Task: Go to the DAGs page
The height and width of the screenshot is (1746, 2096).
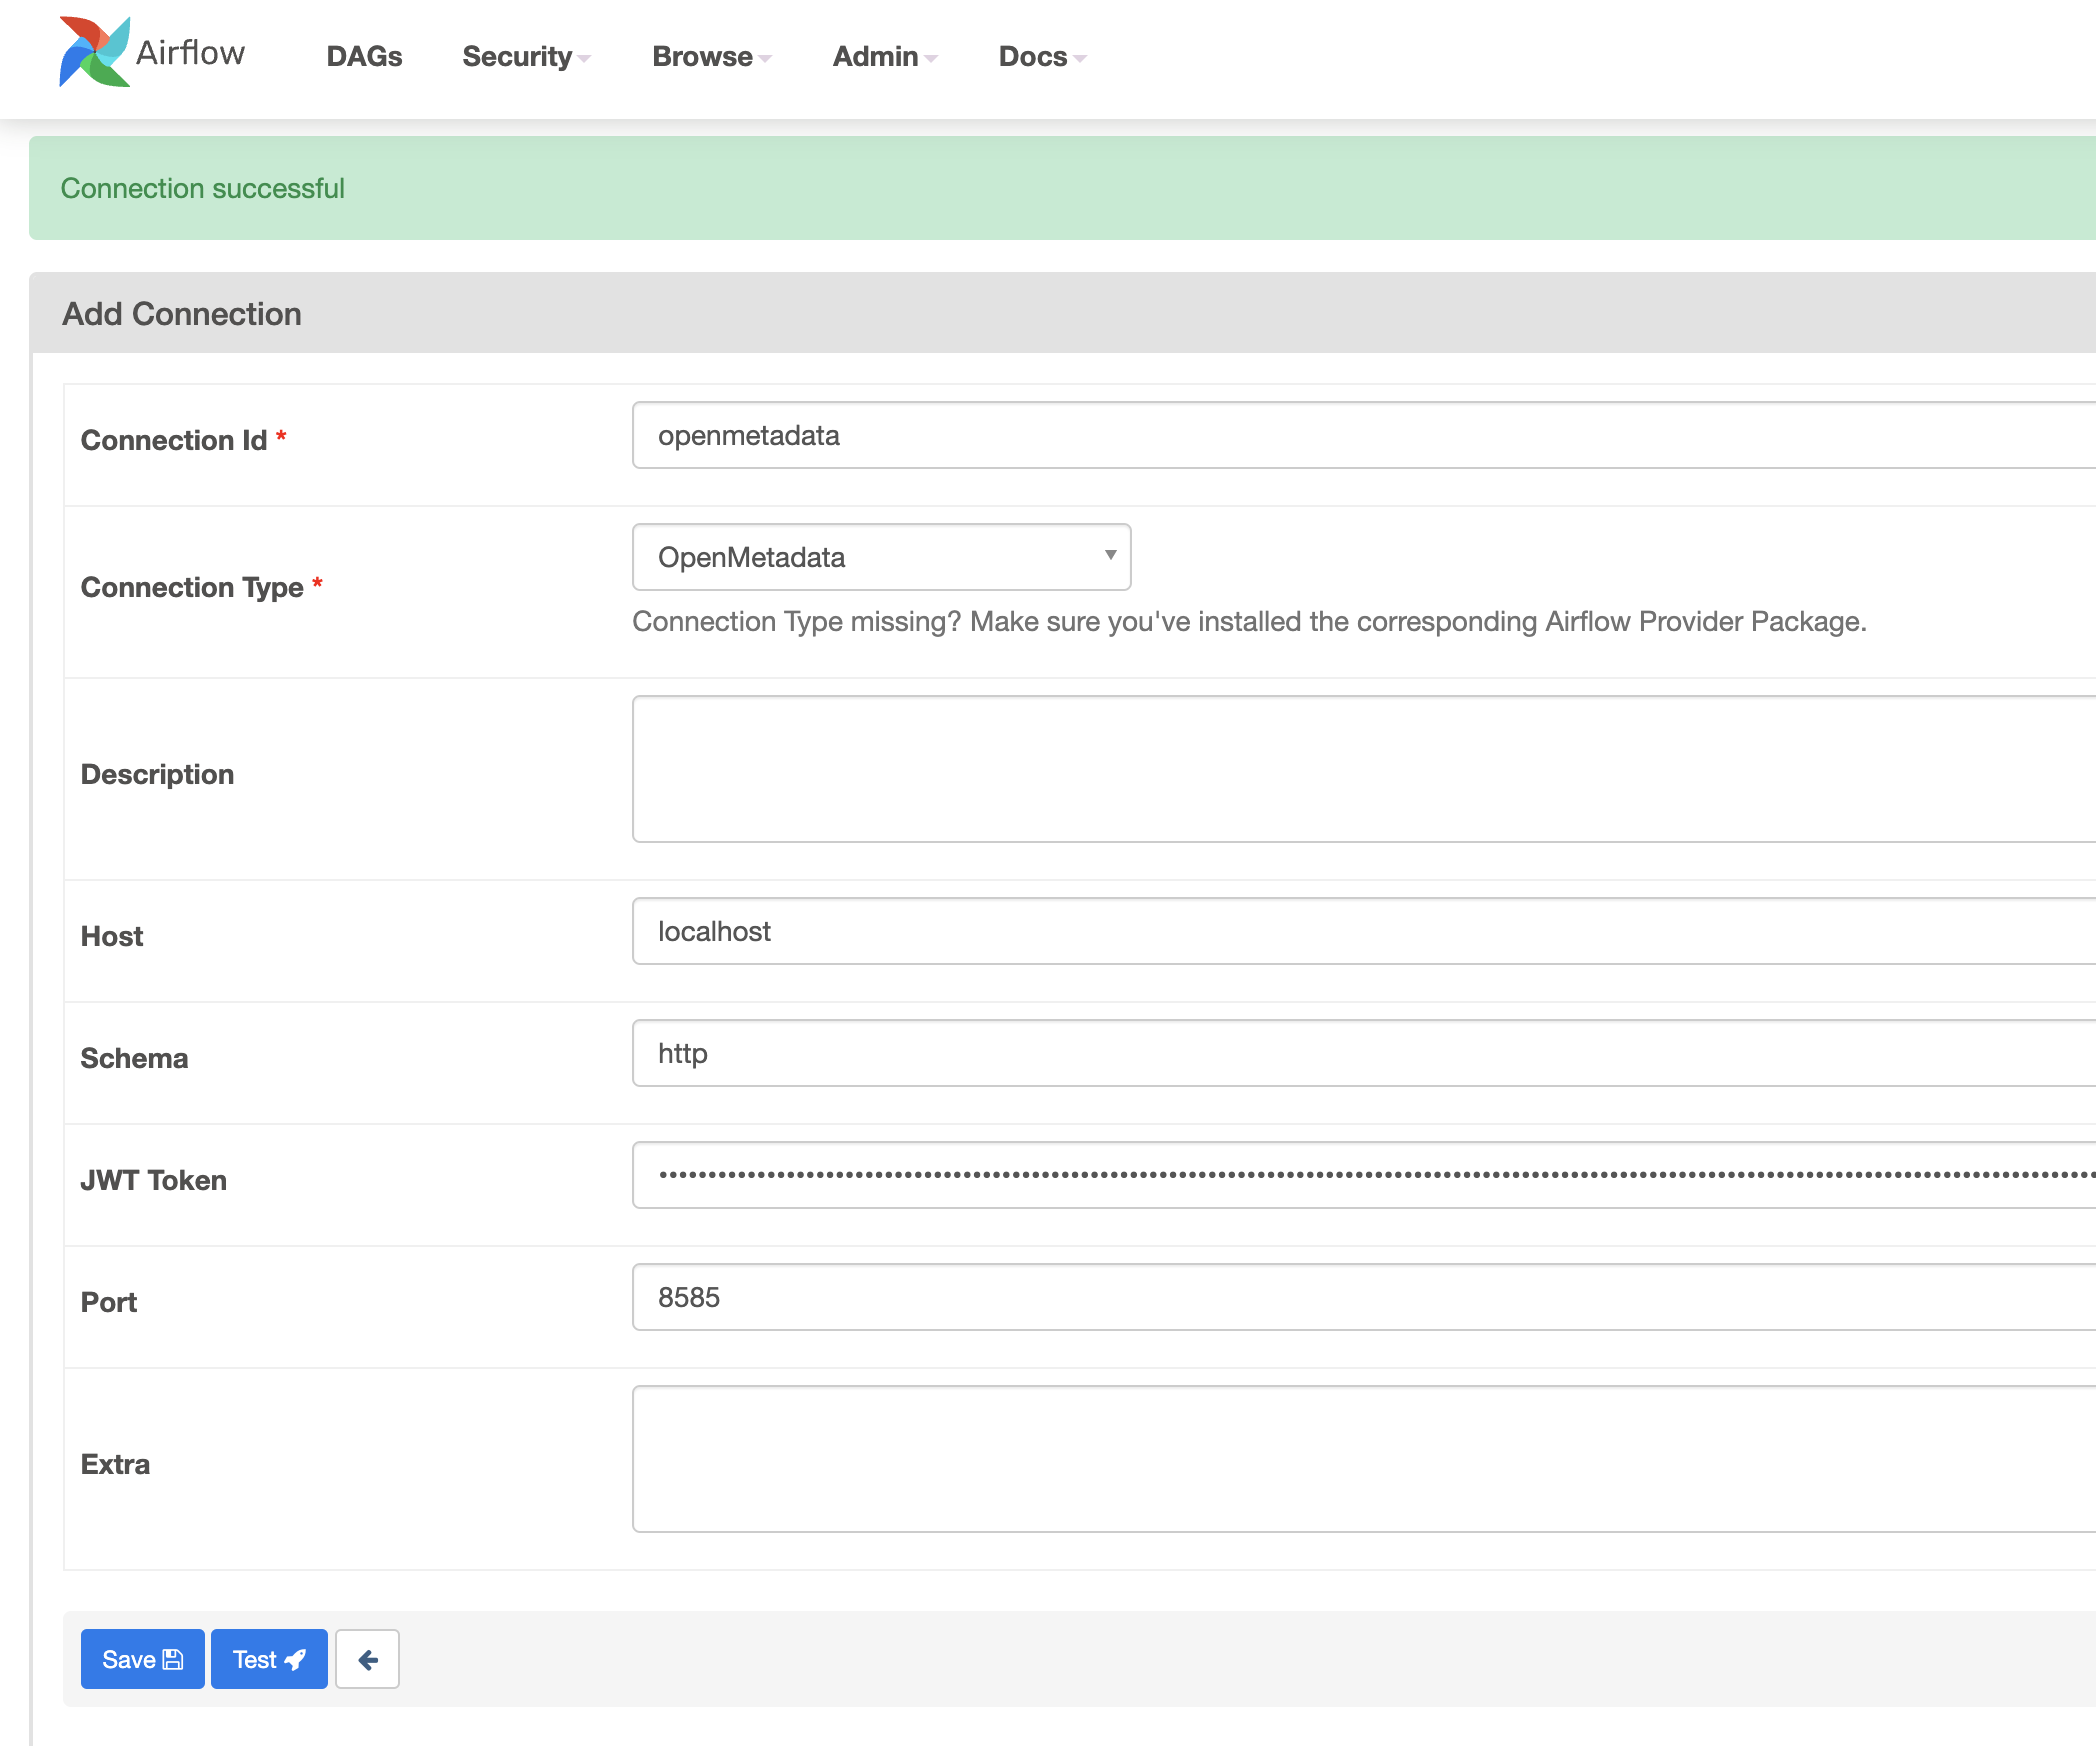Action: [364, 57]
